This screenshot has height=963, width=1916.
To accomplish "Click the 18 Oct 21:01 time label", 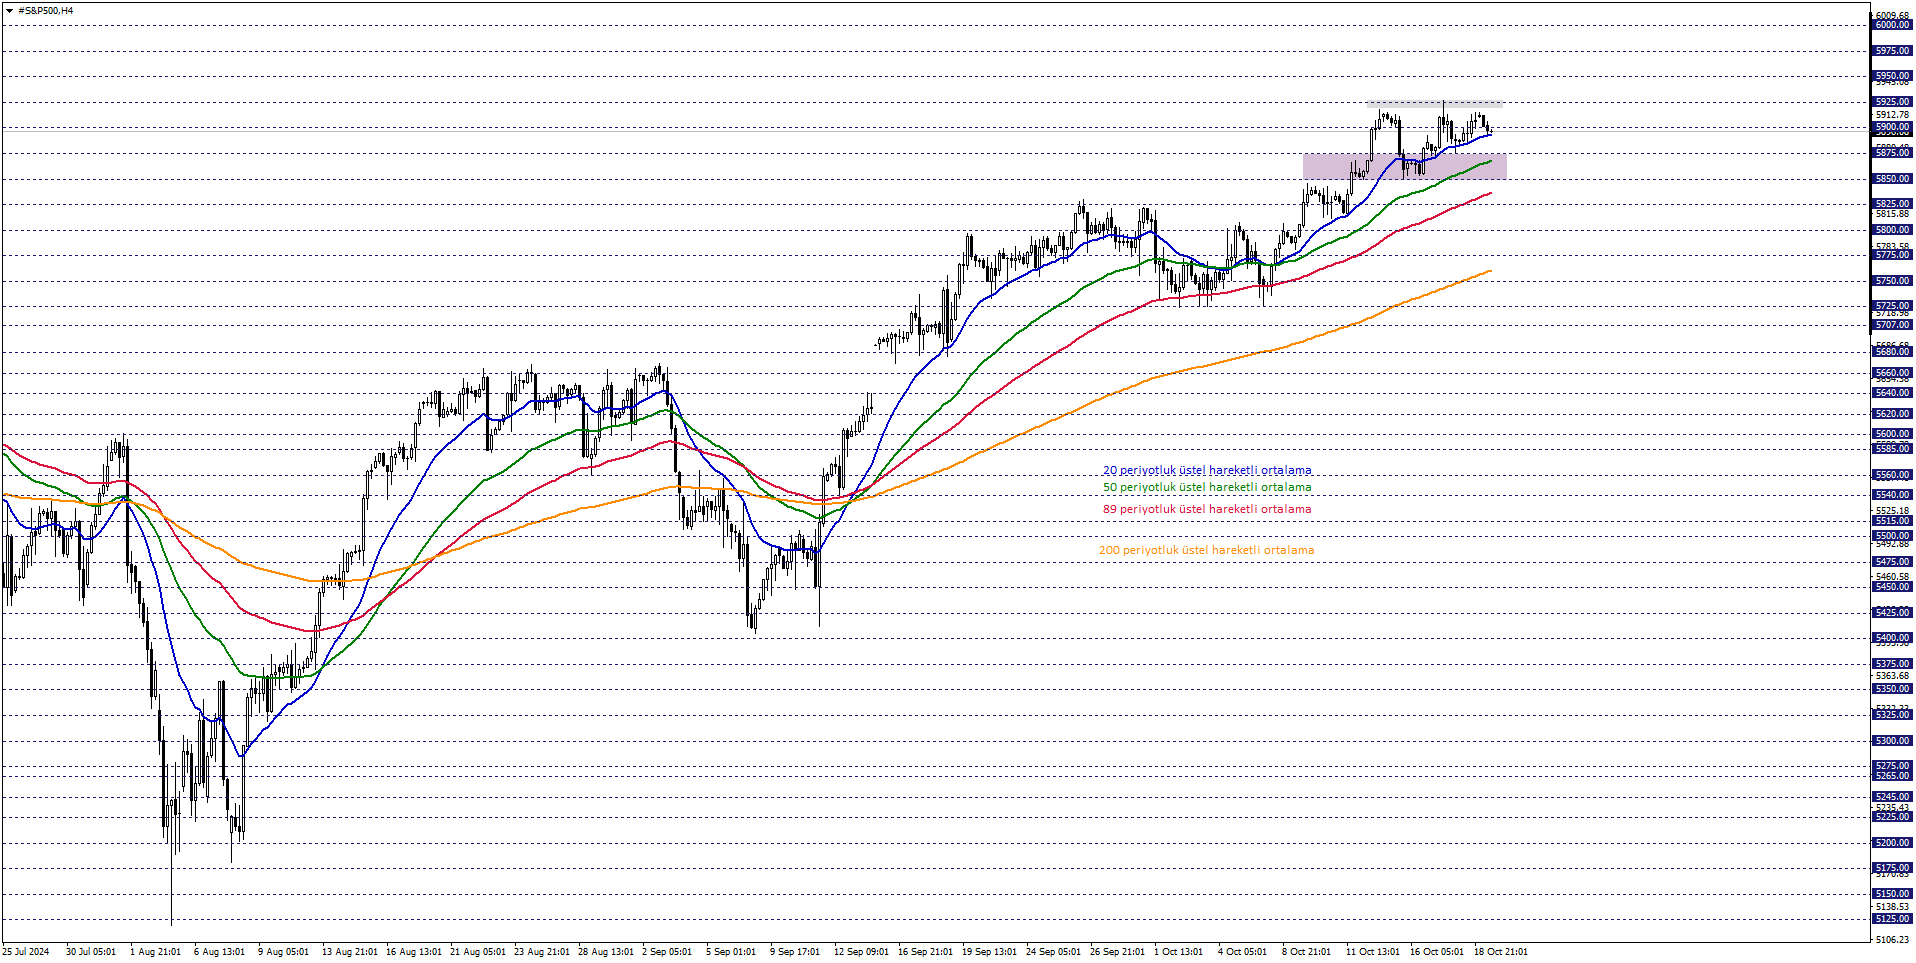I will (x=1501, y=952).
